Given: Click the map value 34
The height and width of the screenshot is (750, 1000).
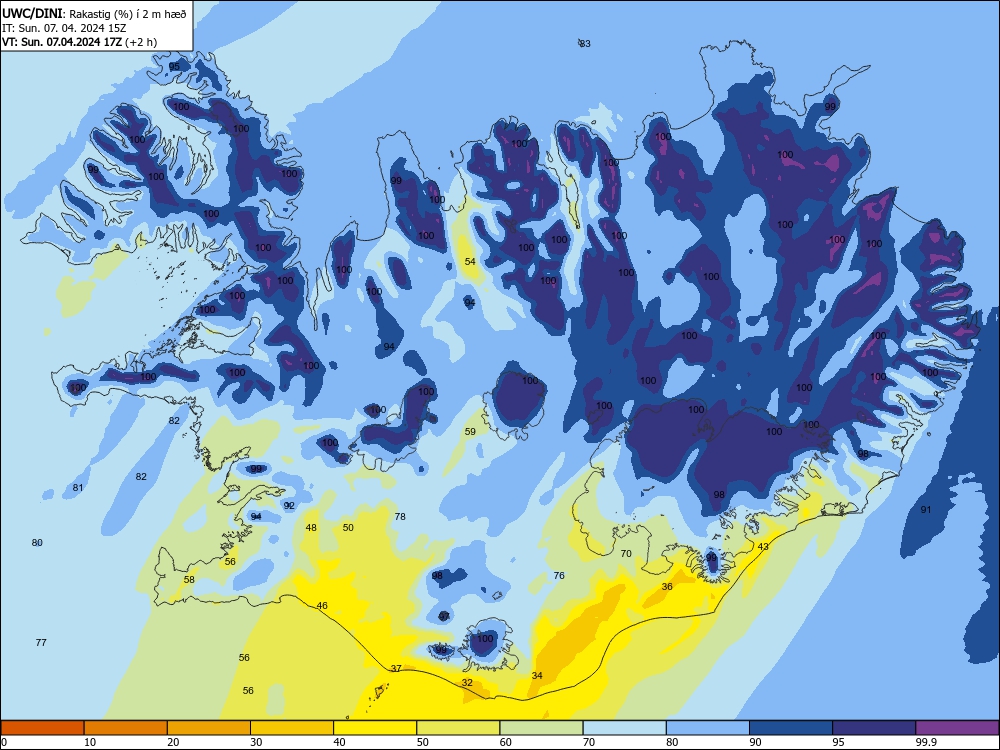Looking at the screenshot, I should (x=537, y=675).
